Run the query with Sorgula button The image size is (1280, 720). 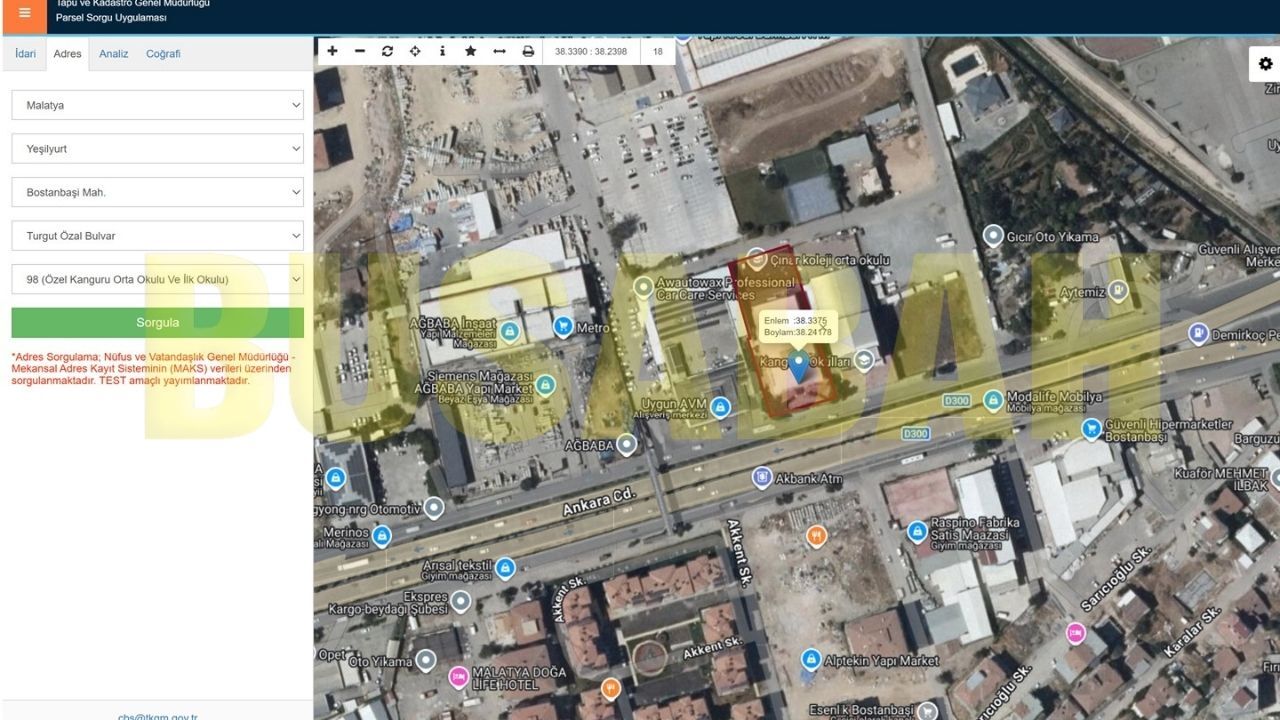158,323
